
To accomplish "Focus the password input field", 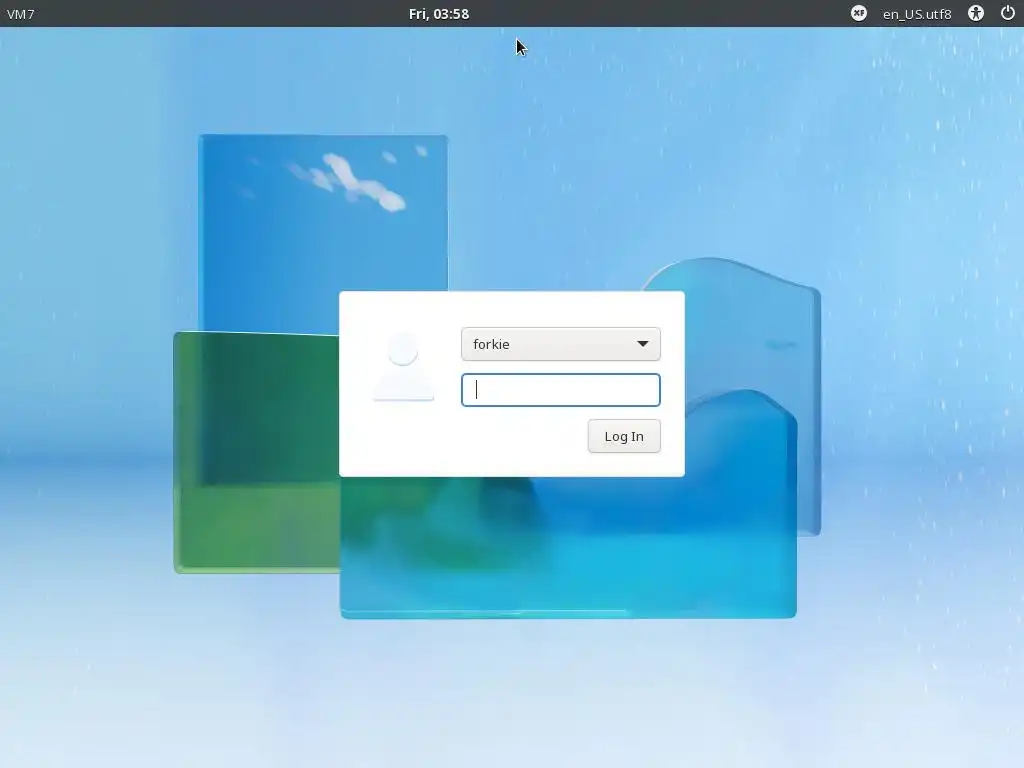I will [560, 390].
